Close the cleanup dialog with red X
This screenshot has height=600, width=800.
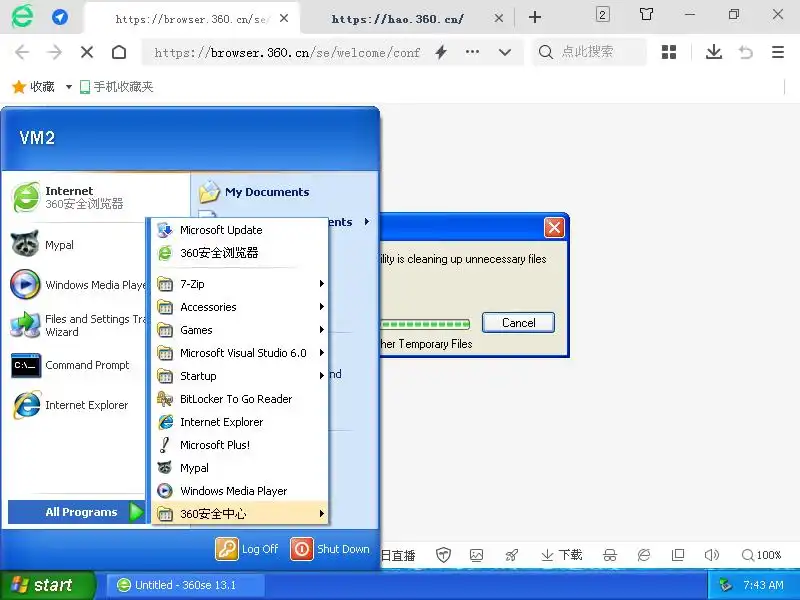pos(554,228)
